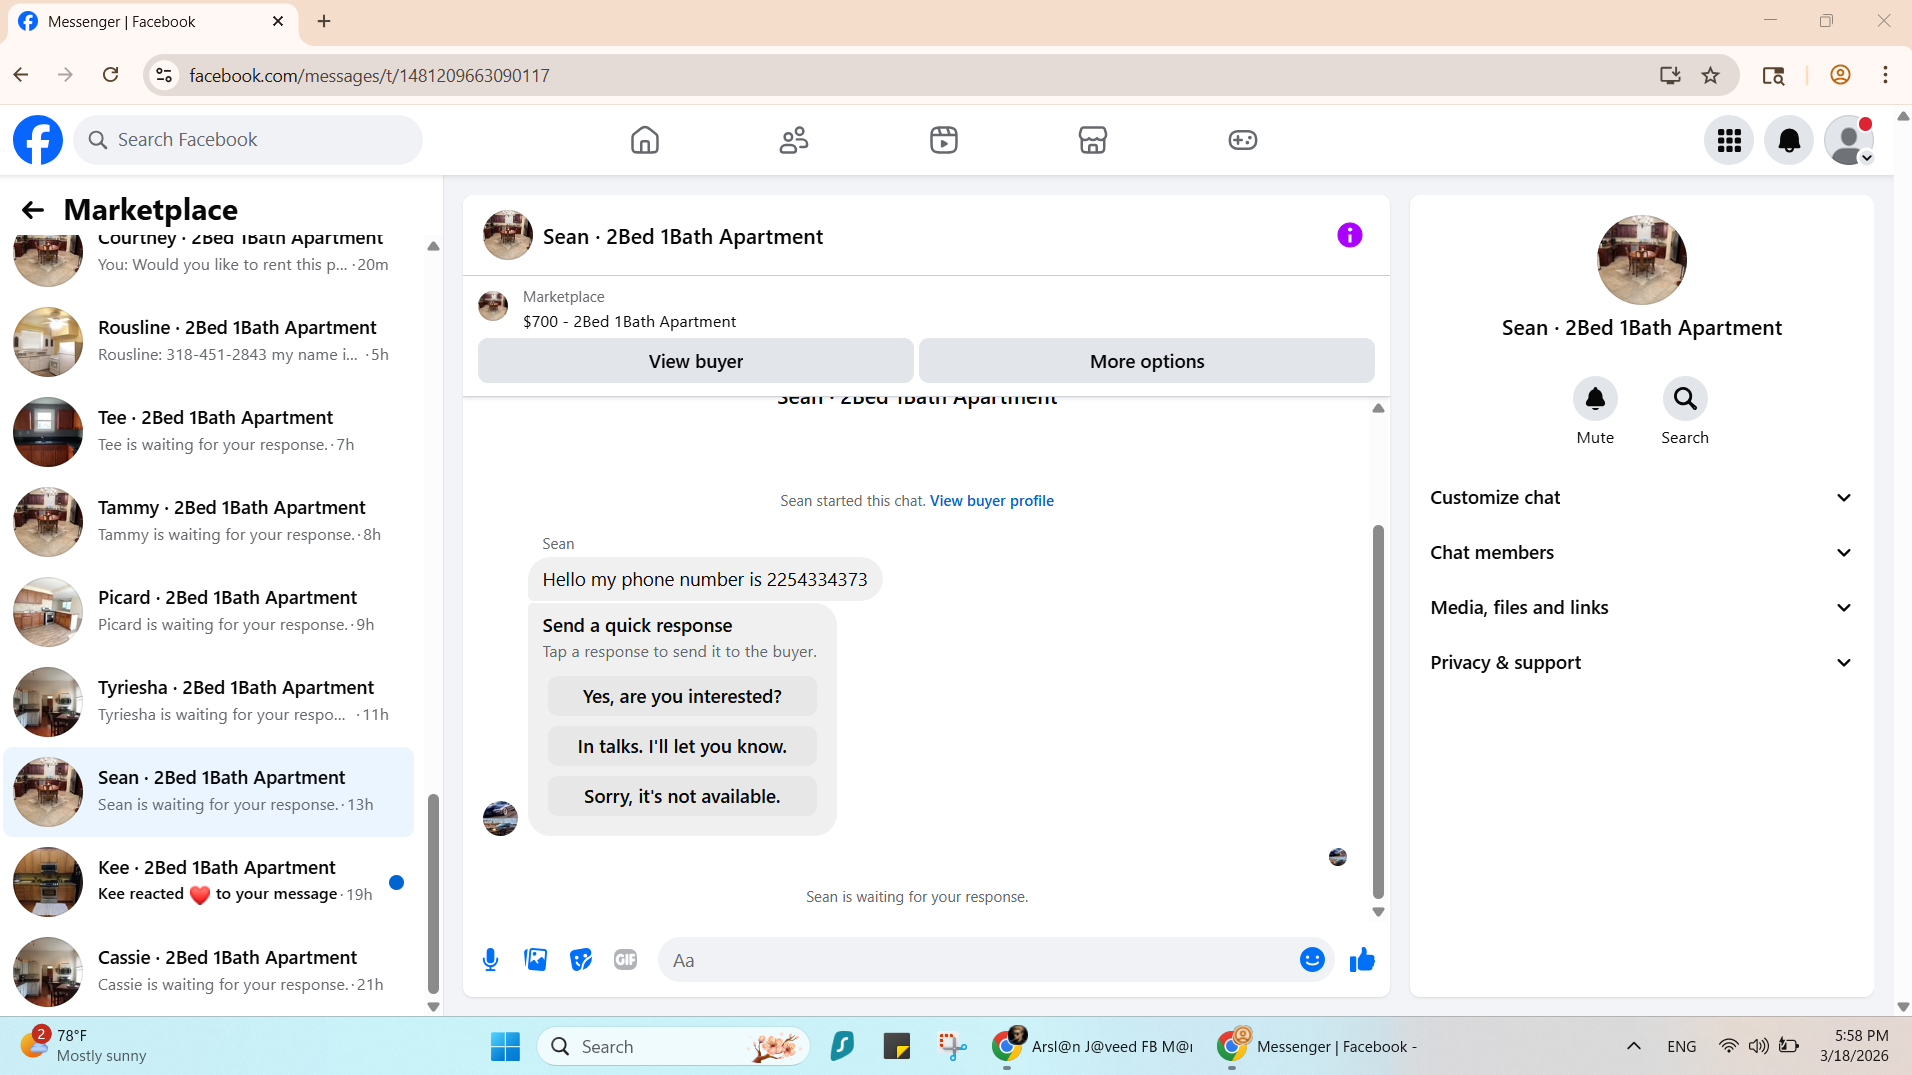Choose a GIF icon
The height and width of the screenshot is (1075, 1912).
tap(626, 960)
